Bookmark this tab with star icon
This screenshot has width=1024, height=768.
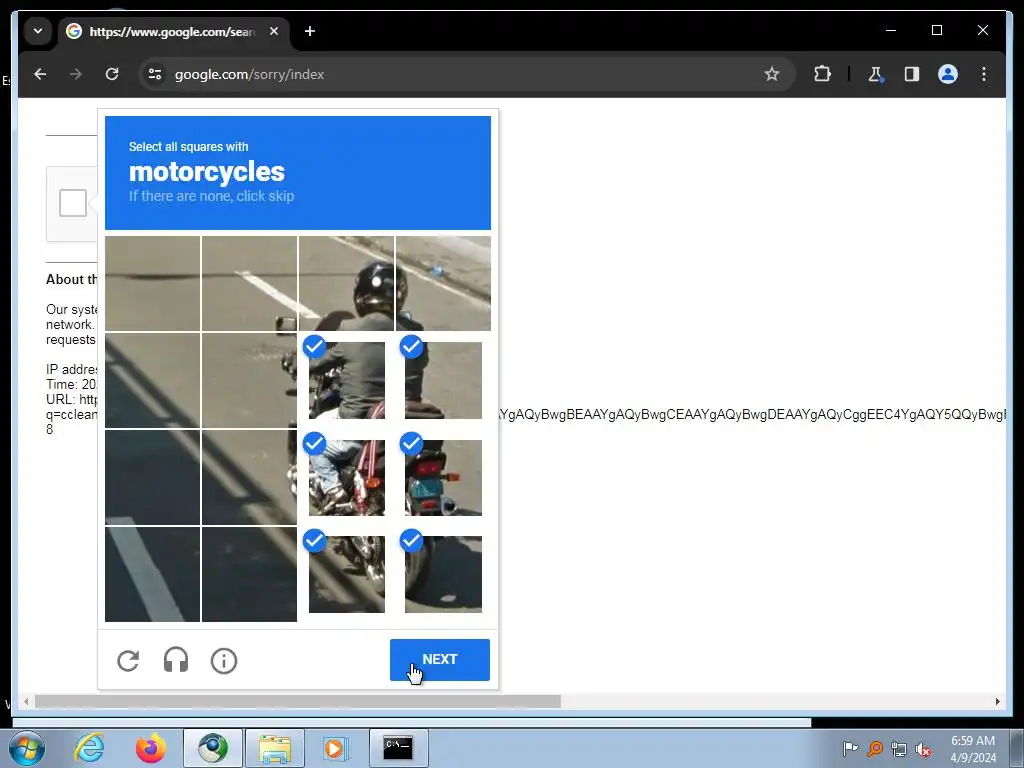pos(772,74)
